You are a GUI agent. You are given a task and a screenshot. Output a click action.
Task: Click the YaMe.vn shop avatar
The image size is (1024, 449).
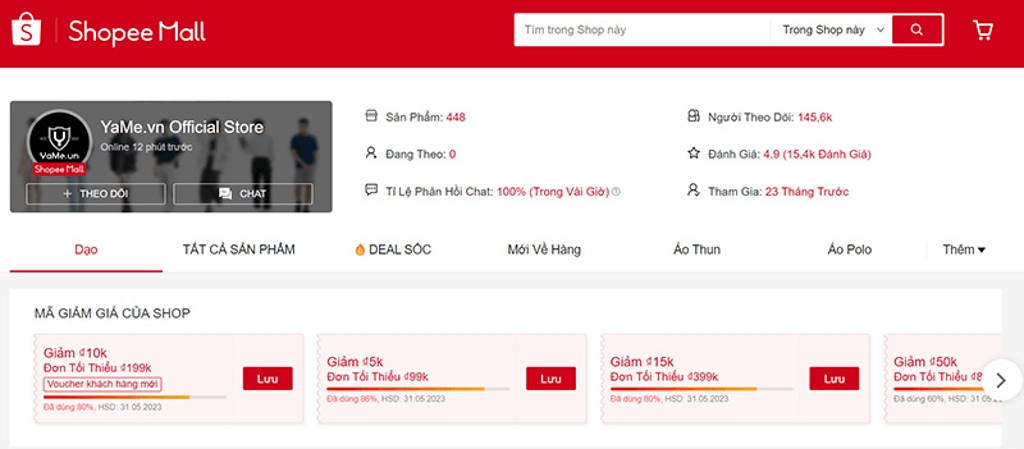(59, 141)
